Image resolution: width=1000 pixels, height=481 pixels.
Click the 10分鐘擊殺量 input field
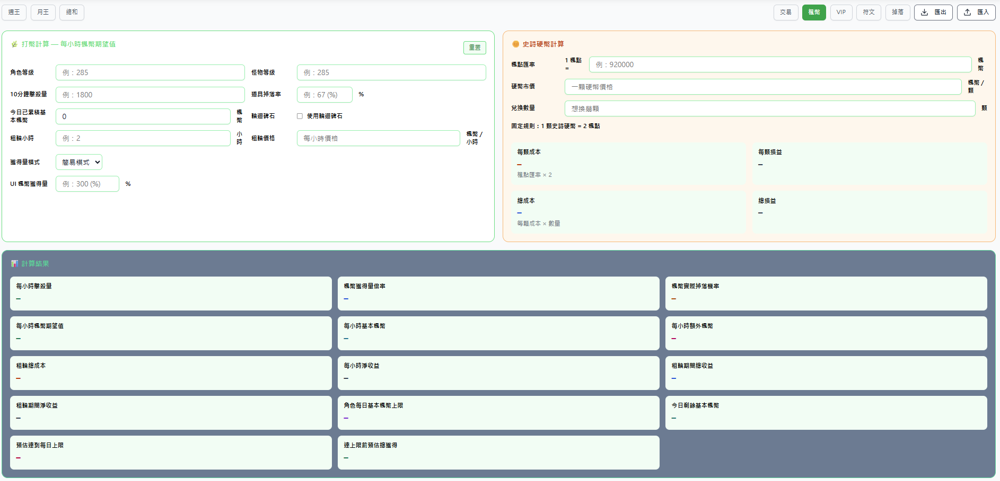tap(150, 94)
